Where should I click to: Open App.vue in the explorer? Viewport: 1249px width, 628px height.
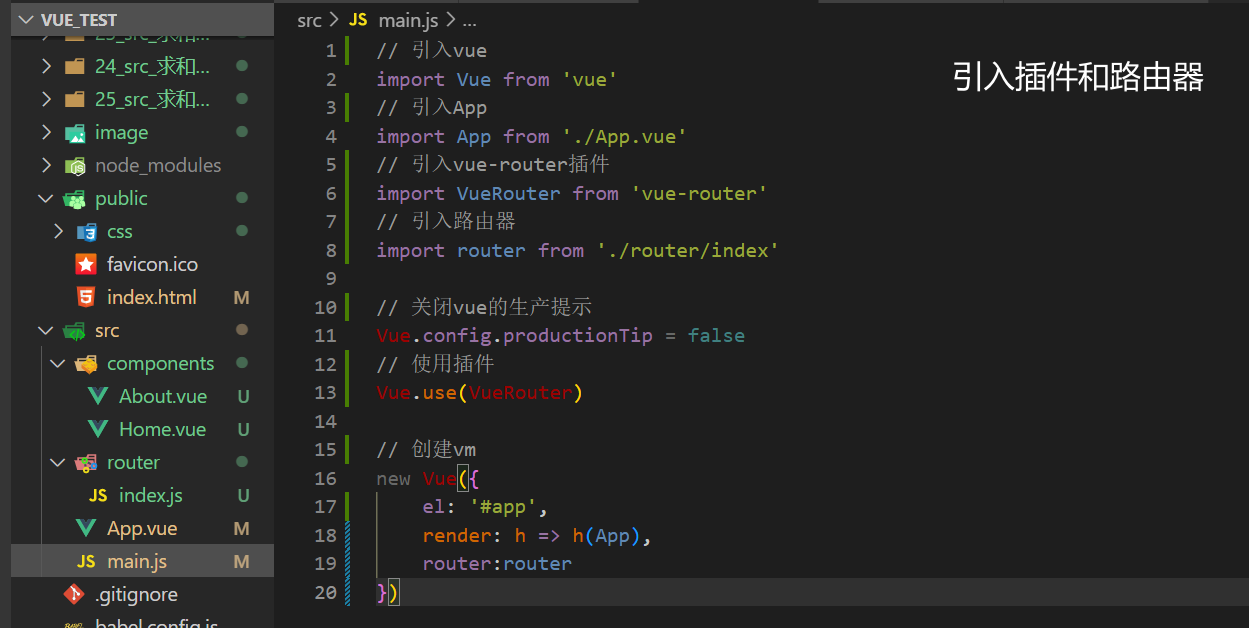[142, 528]
